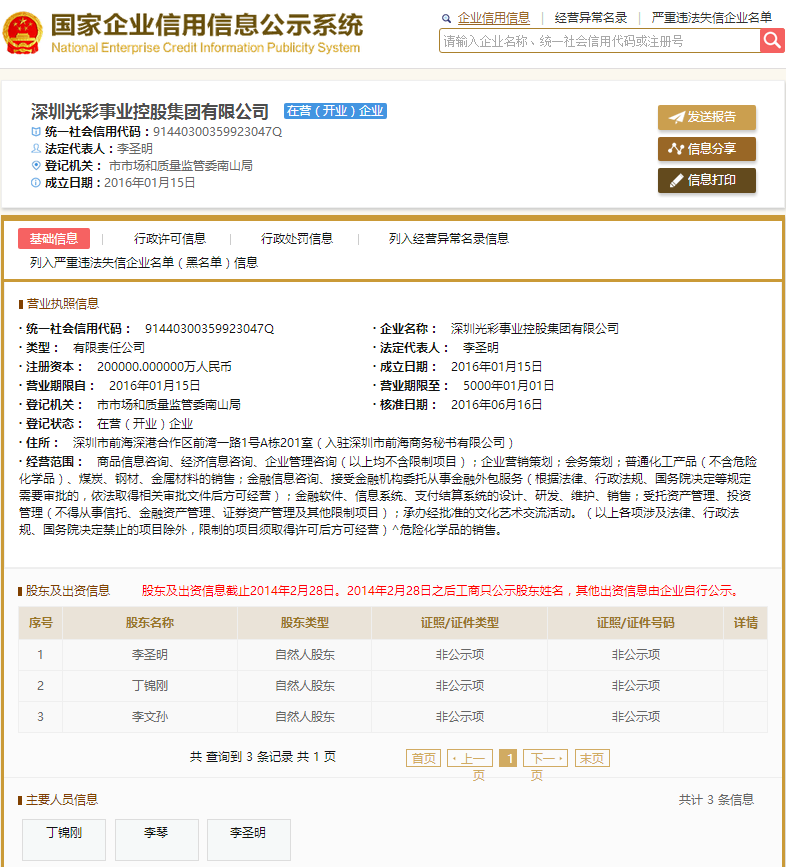This screenshot has width=786, height=867.
Task: Open the 列入严重违法失信企业名单（黑名单）信息 tab
Action: click(x=144, y=263)
